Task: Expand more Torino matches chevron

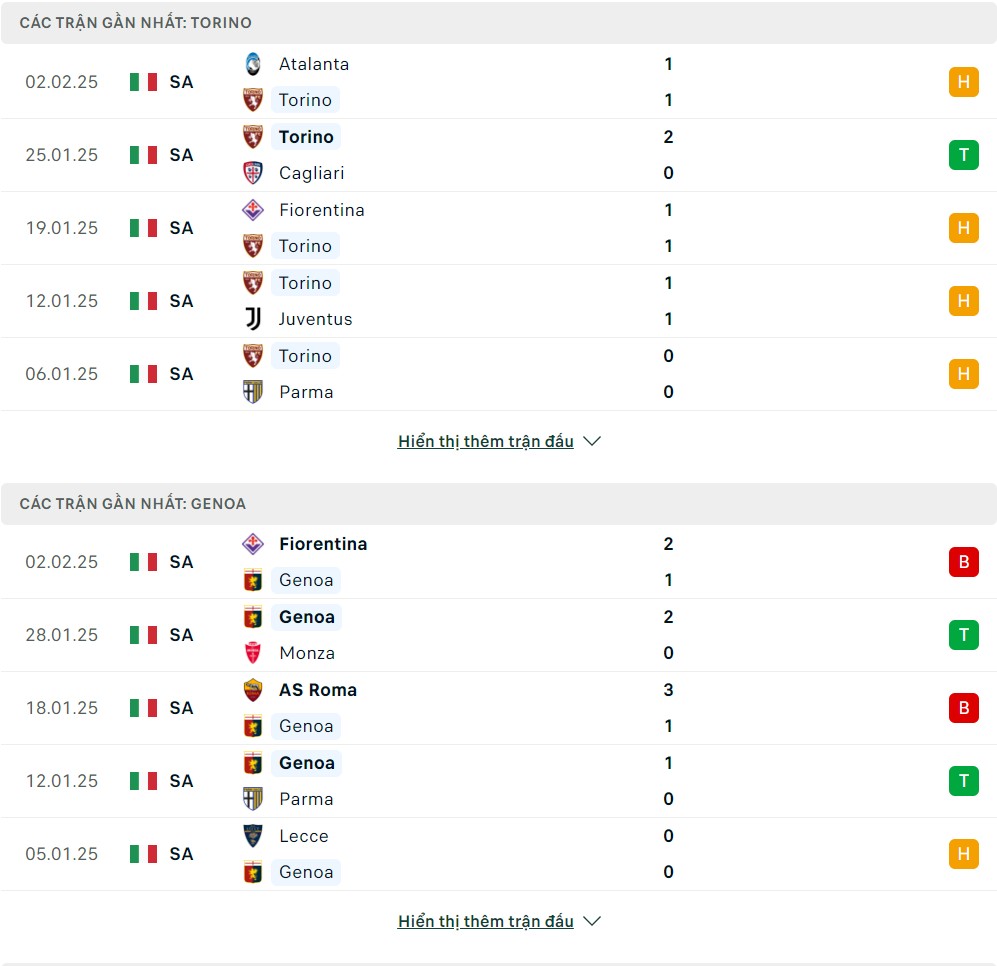Action: pyautogui.click(x=592, y=441)
